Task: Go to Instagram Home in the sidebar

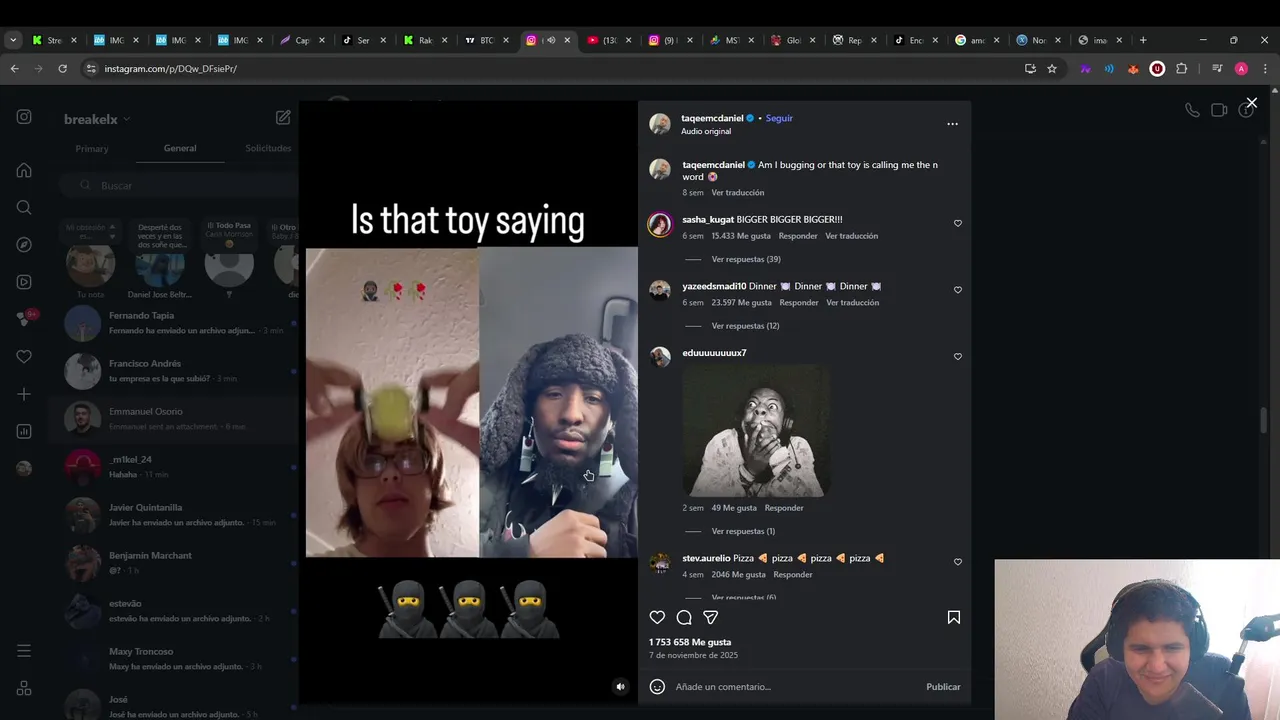Action: (x=24, y=170)
